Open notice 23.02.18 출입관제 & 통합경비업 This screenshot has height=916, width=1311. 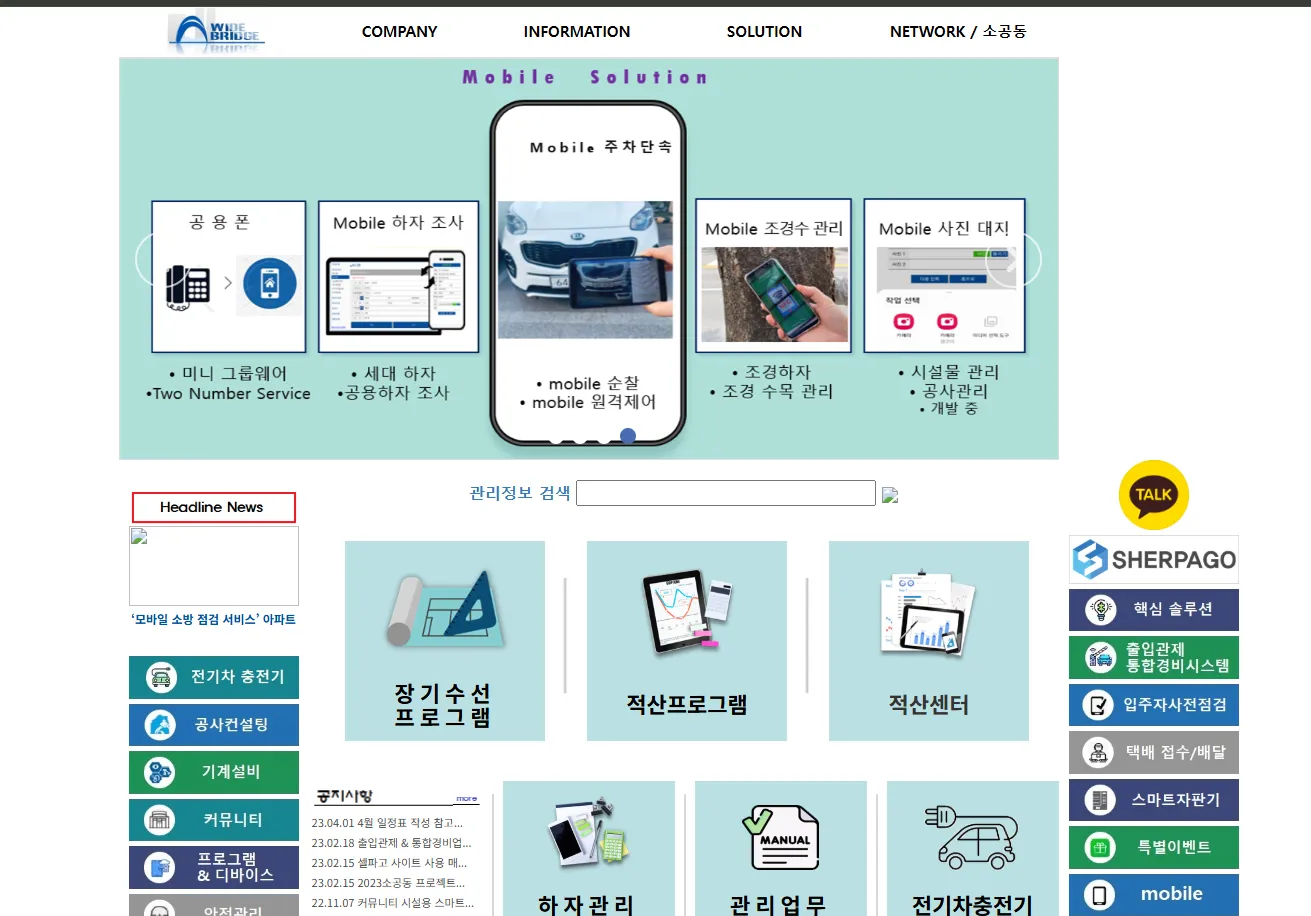[x=391, y=843]
